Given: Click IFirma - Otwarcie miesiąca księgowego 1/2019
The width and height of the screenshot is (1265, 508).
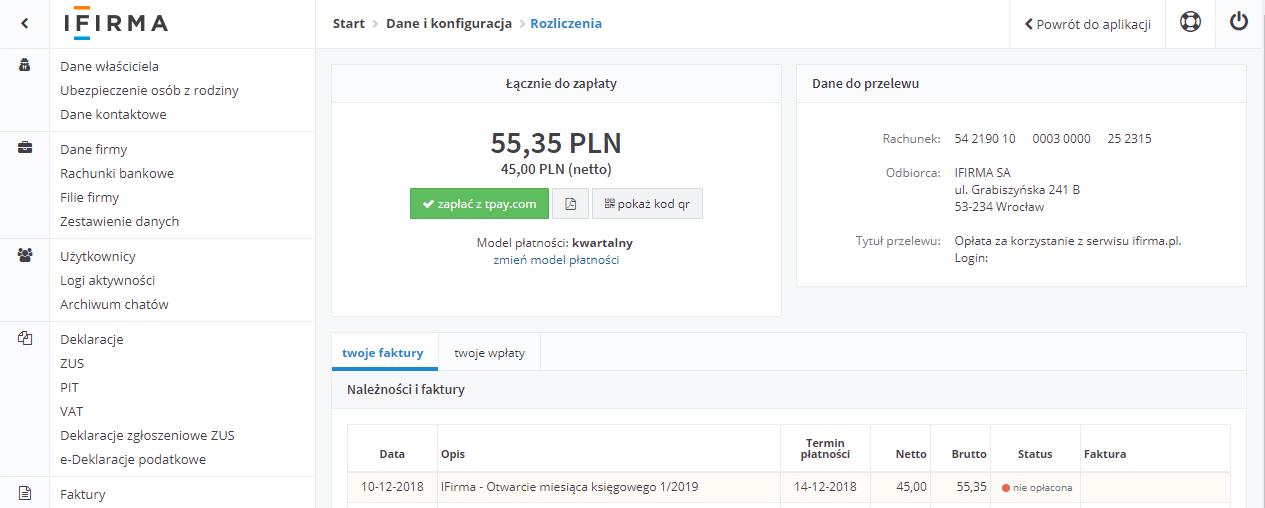Looking at the screenshot, I should [x=569, y=487].
